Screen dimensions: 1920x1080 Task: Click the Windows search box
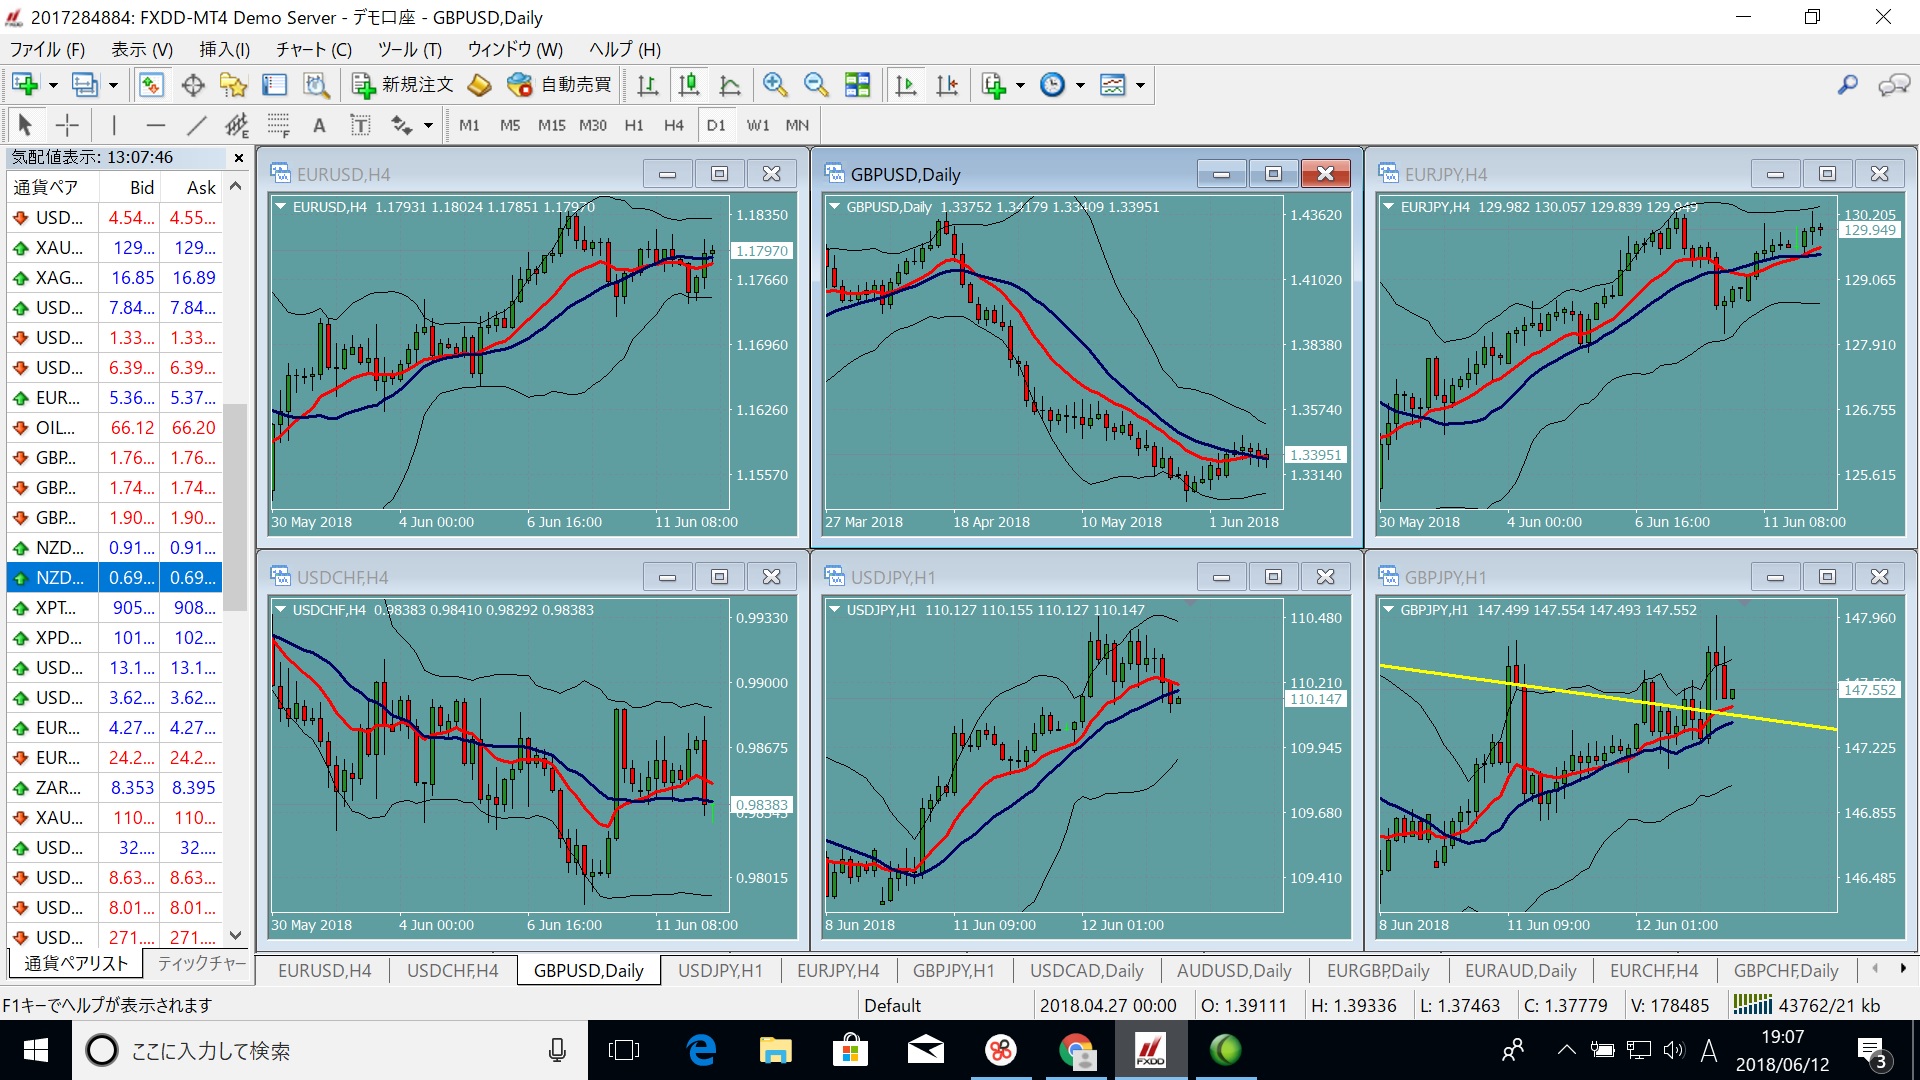click(330, 1050)
